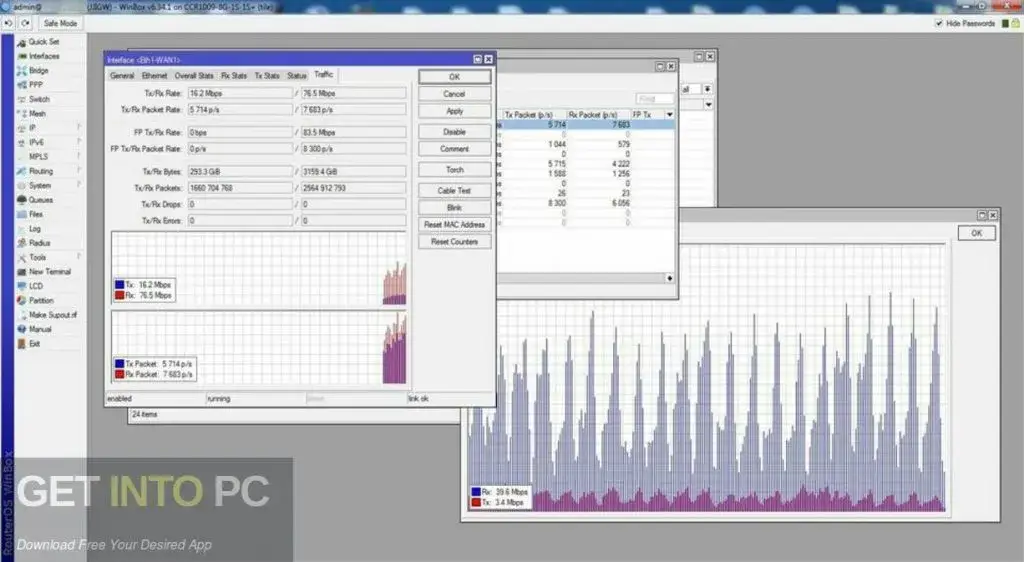Open the Quick Set menu item
Viewport: 1024px width, 562px height.
point(43,42)
